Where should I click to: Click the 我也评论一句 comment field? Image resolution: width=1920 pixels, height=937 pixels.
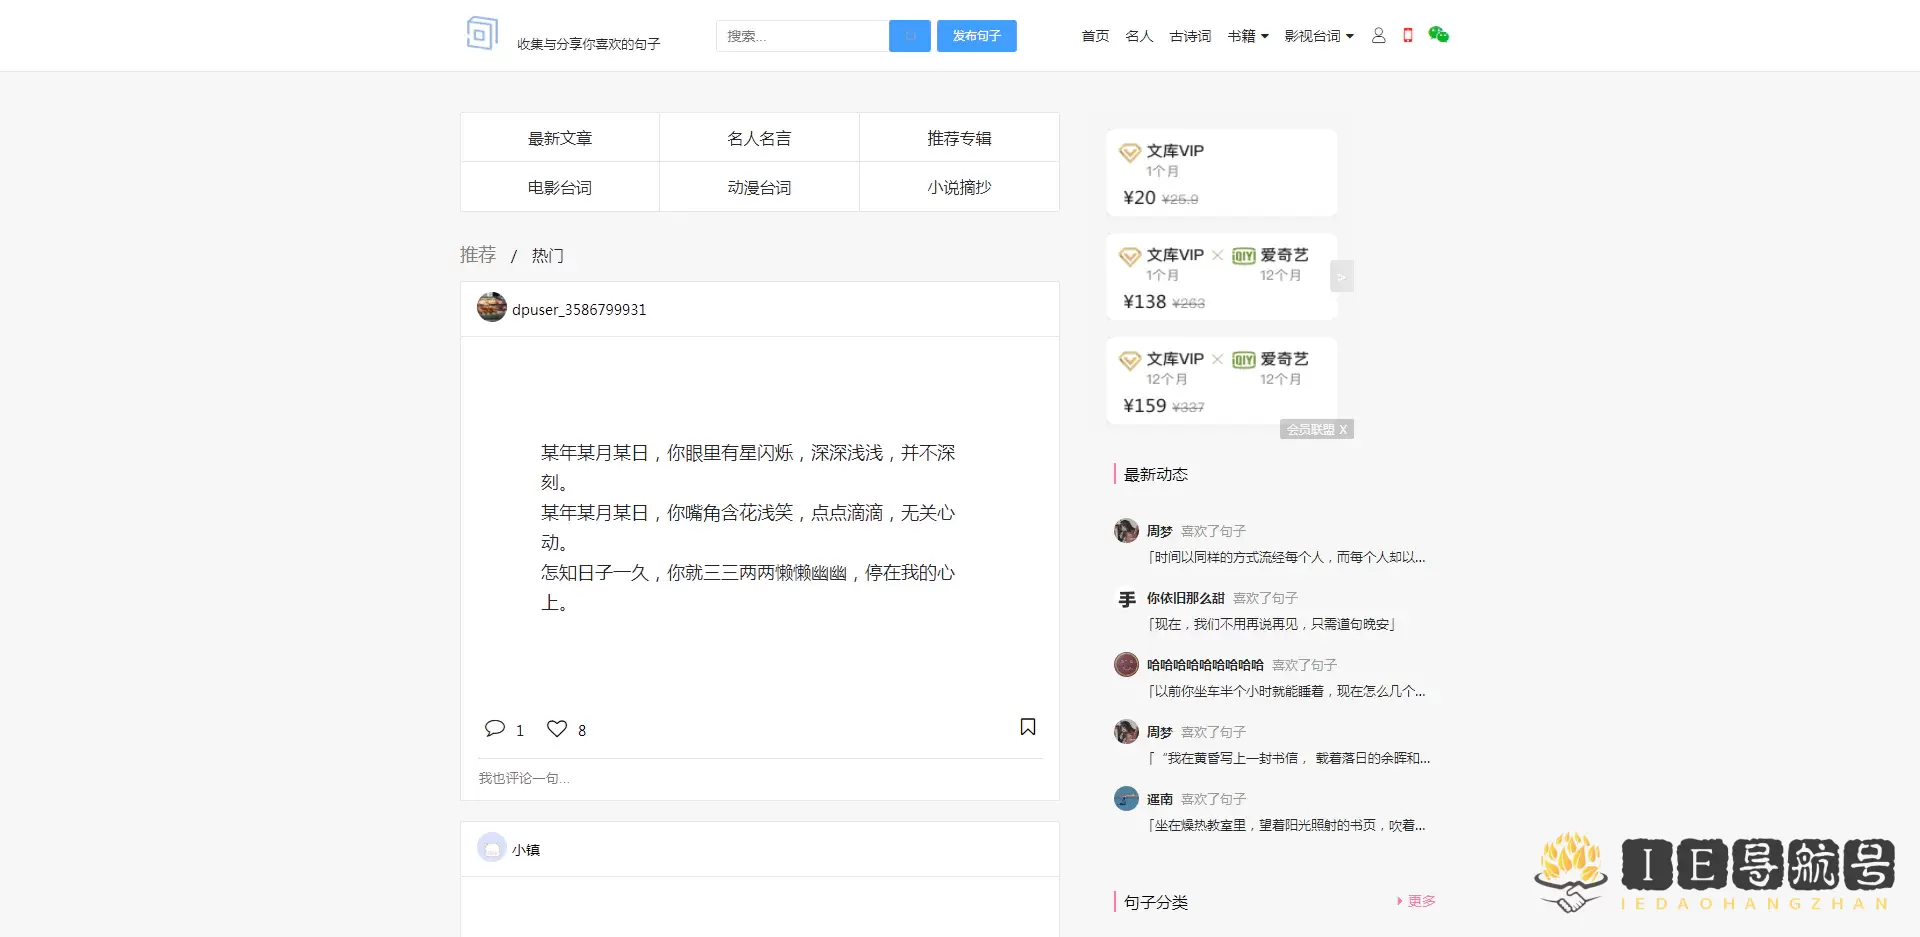point(700,778)
